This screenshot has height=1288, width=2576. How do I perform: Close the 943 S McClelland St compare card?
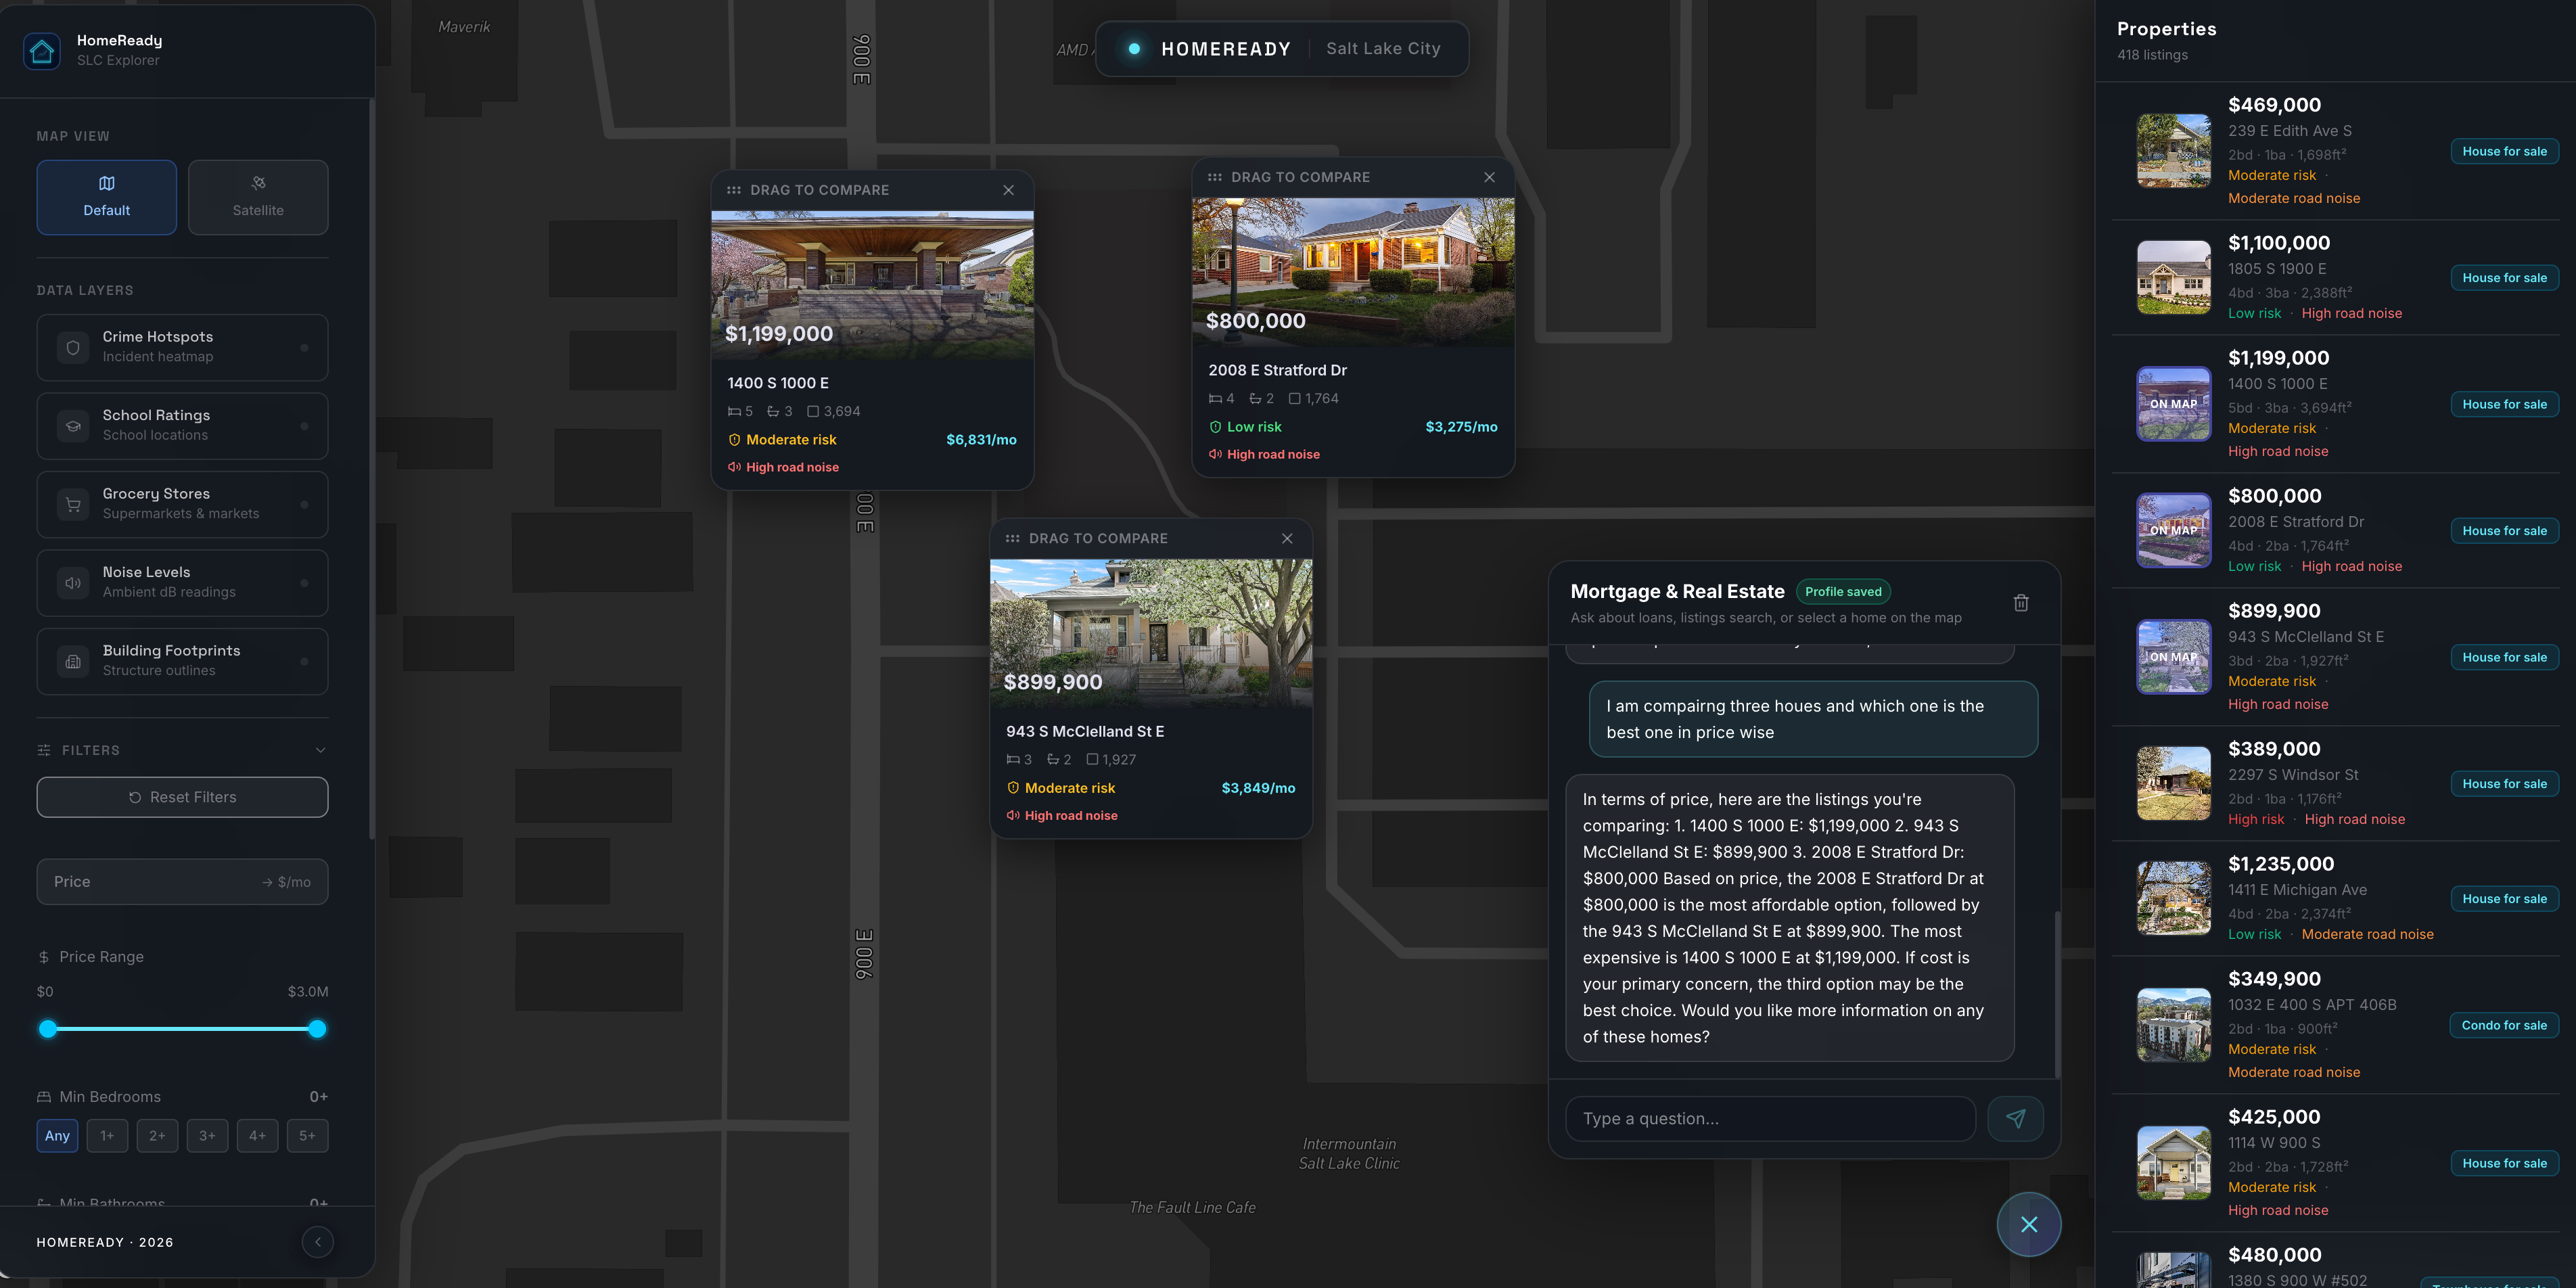coord(1287,538)
